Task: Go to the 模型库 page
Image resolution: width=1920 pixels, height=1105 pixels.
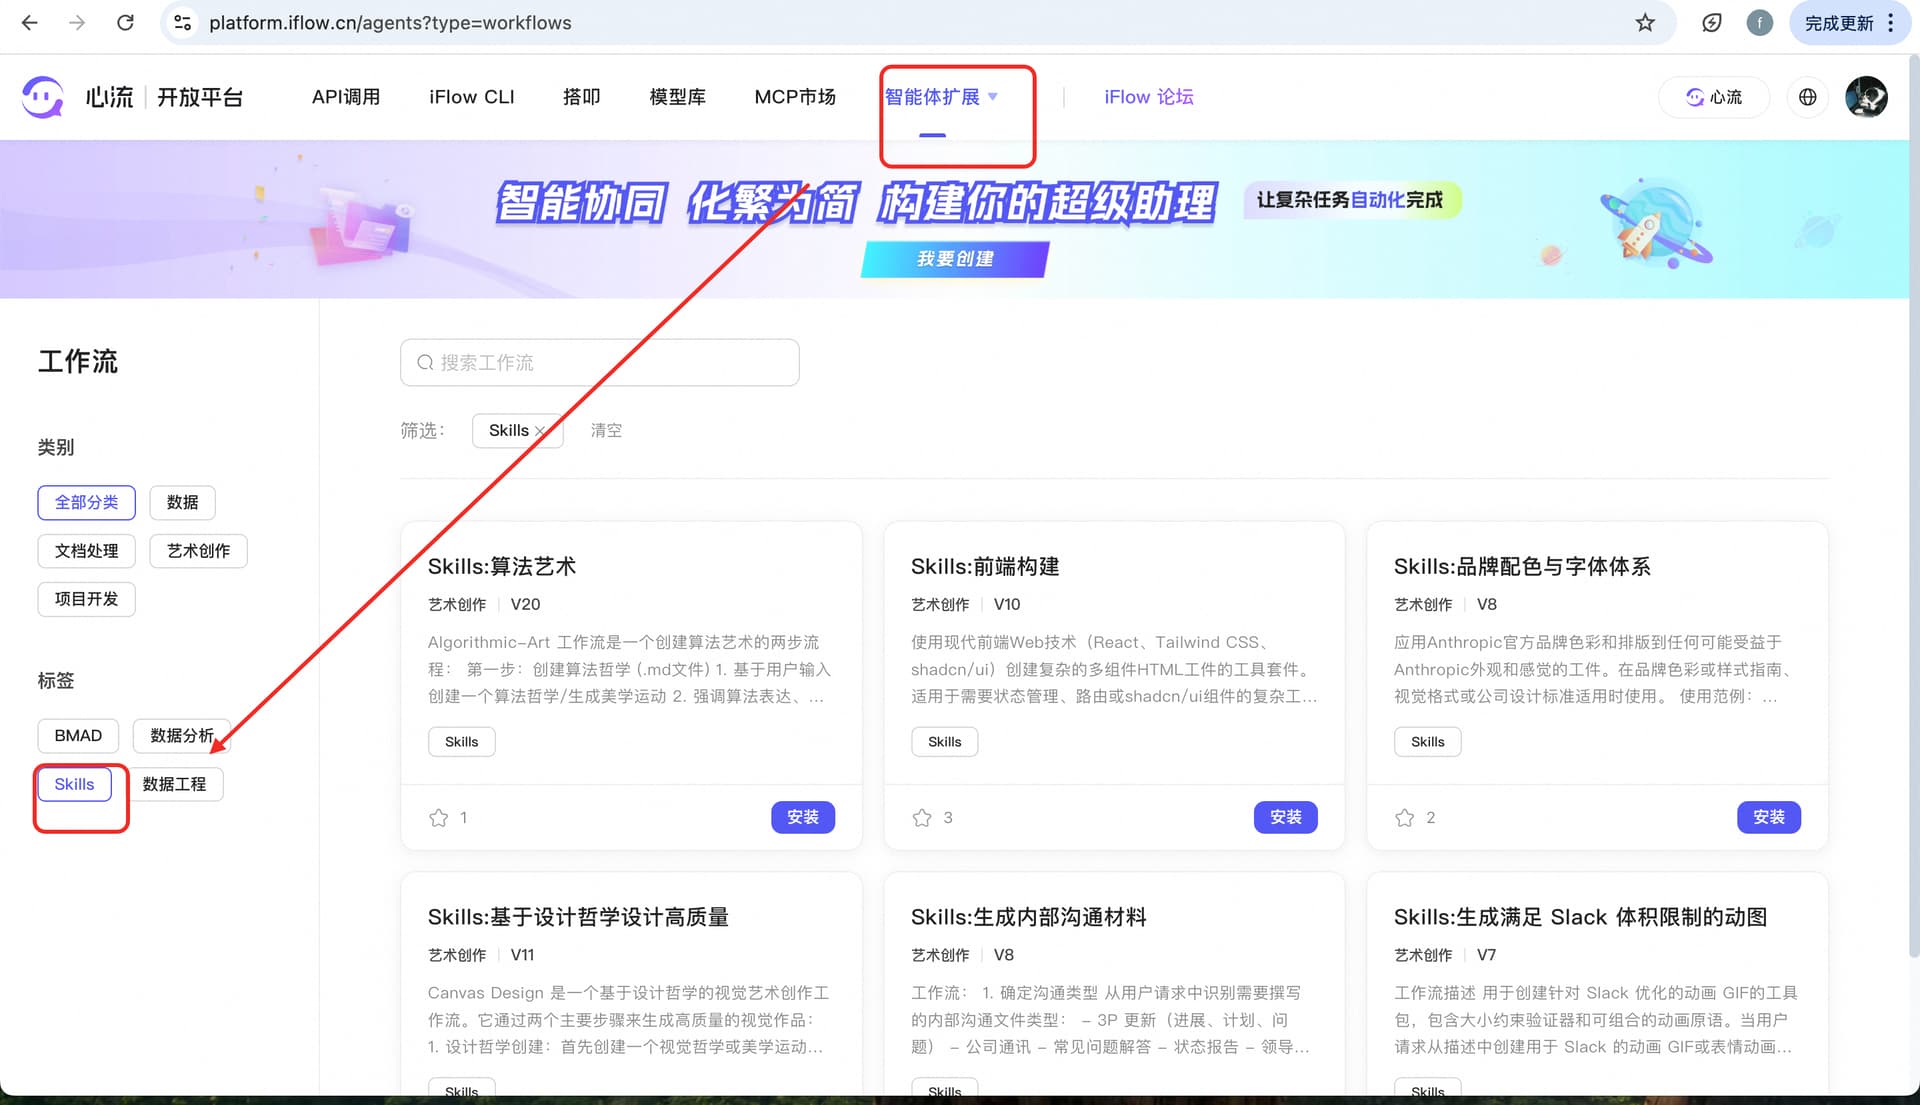Action: point(677,97)
